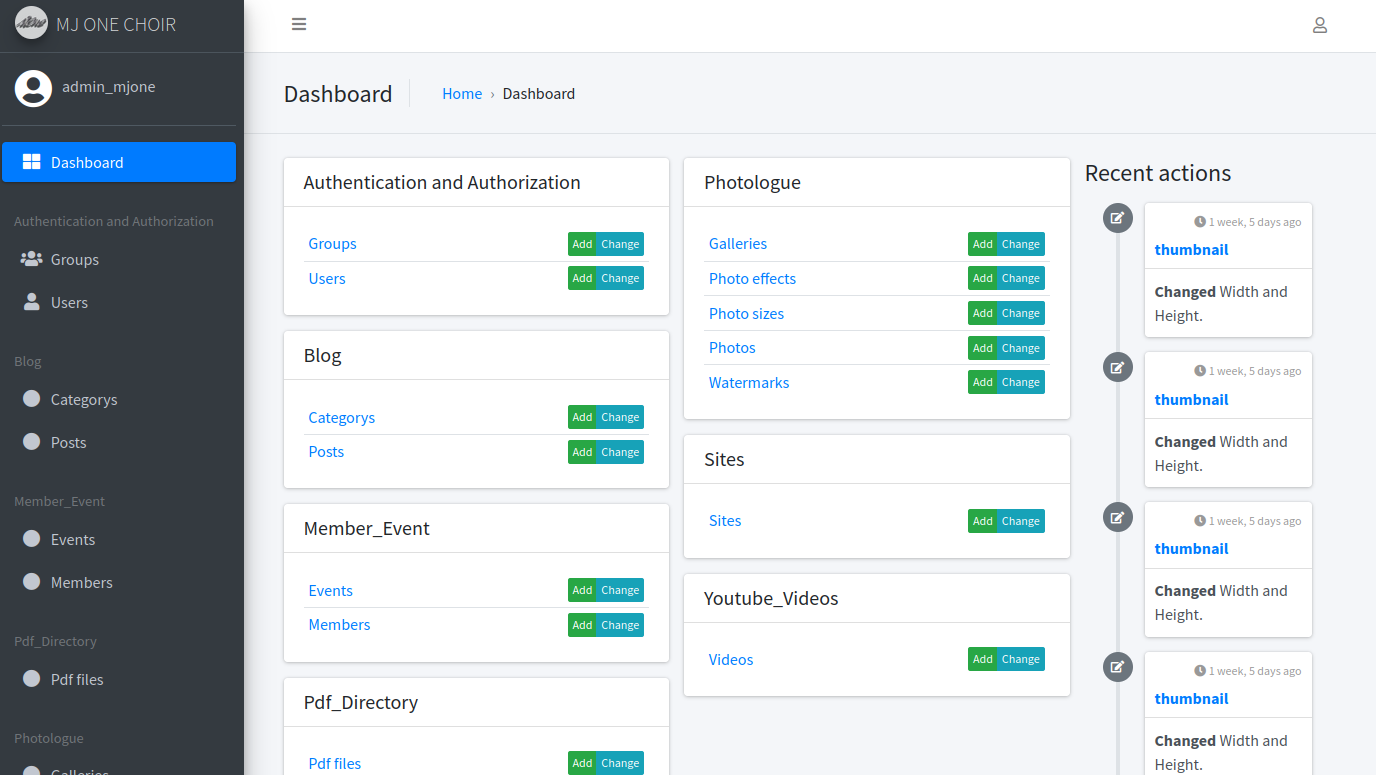The image size is (1376, 775).
Task: Open Posts in the sidebar menu
Action: (x=68, y=442)
